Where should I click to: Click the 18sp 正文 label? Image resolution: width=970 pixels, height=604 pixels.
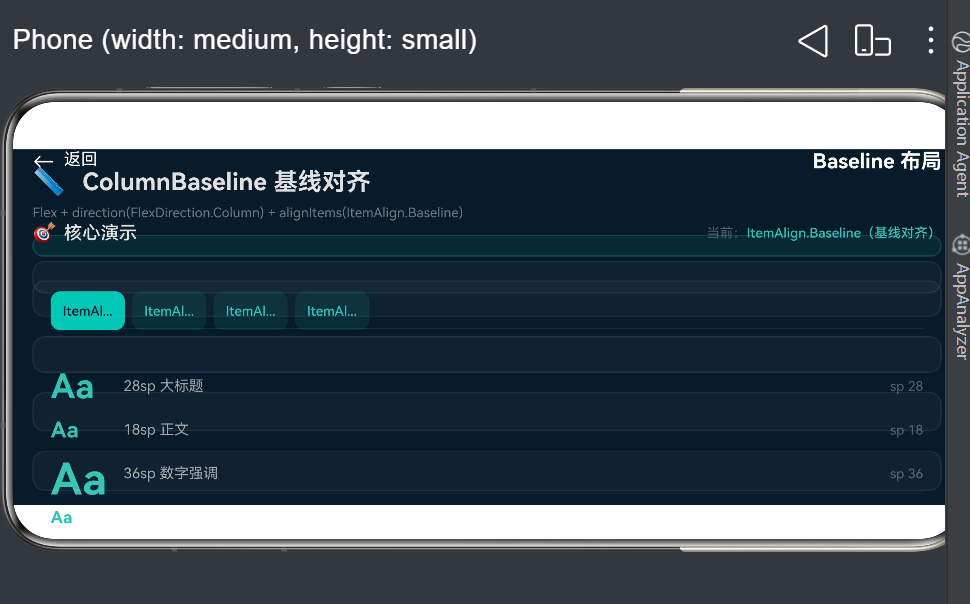point(156,429)
